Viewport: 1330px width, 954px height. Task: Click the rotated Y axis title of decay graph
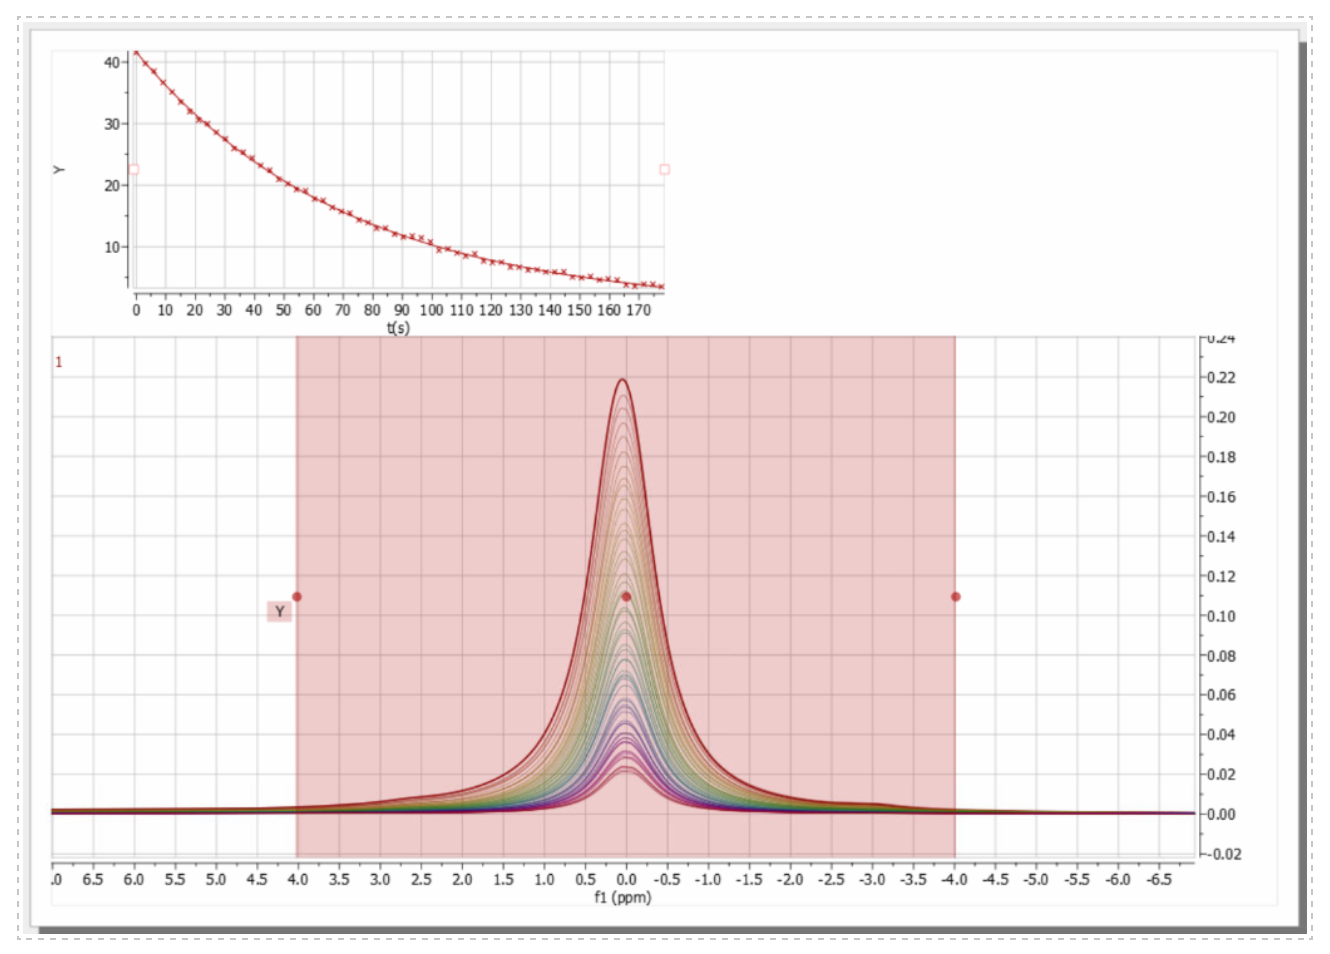tap(59, 170)
